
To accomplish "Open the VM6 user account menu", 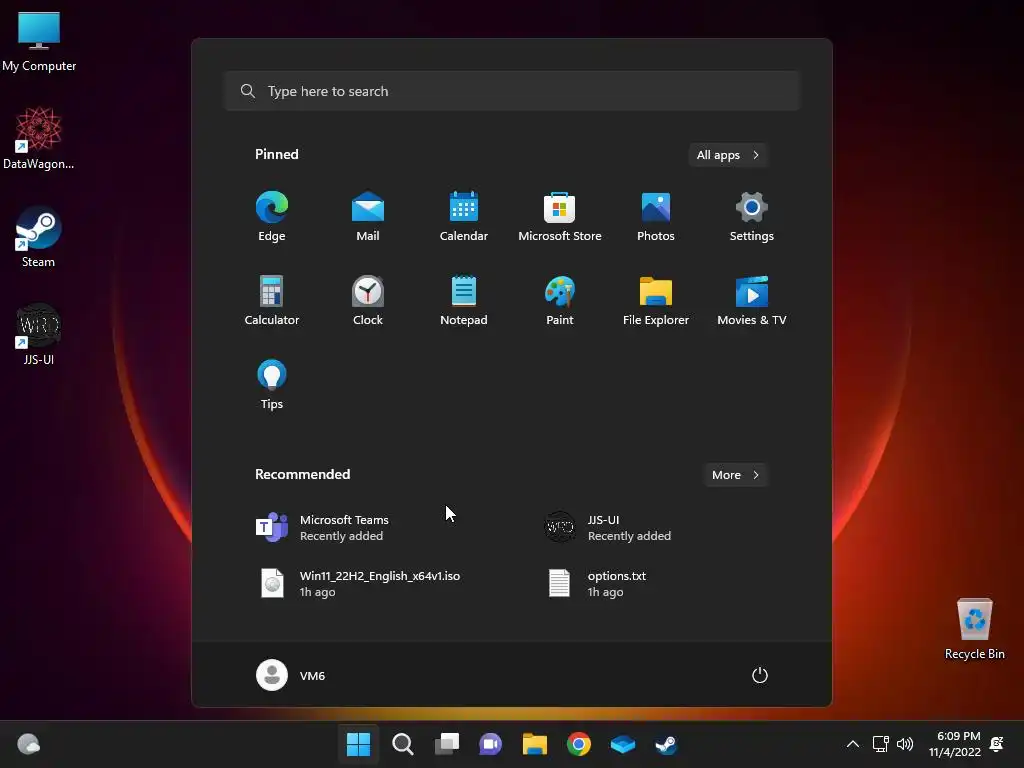I will (x=291, y=675).
